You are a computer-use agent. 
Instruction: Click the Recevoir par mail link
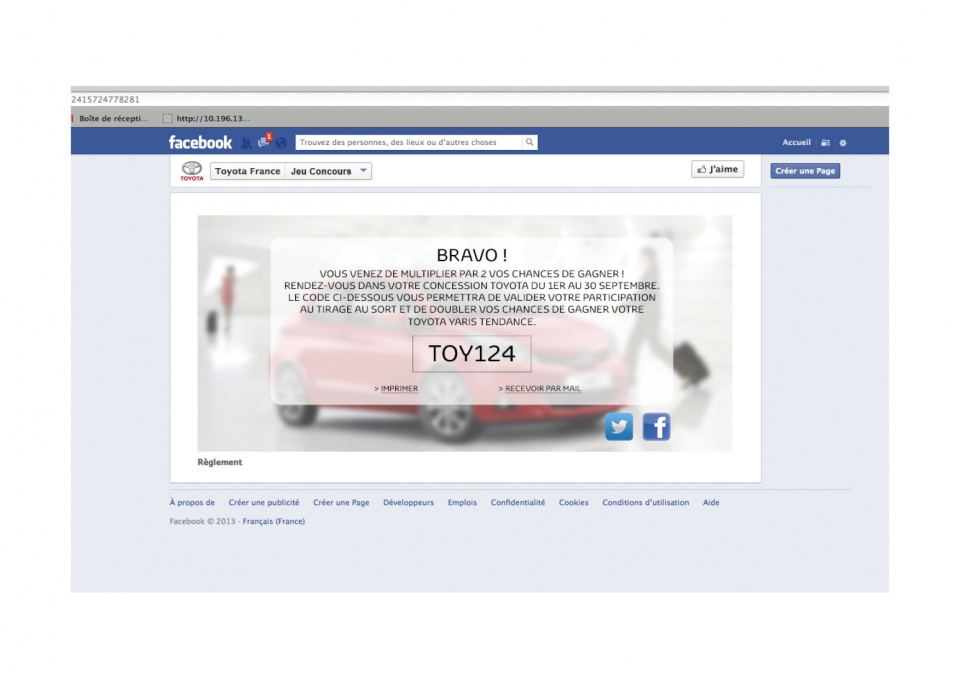(541, 388)
